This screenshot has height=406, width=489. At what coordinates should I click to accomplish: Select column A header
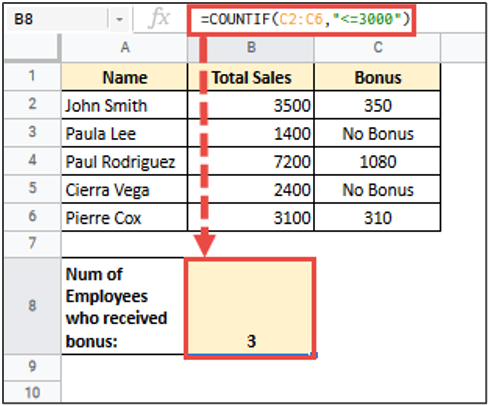pyautogui.click(x=125, y=48)
